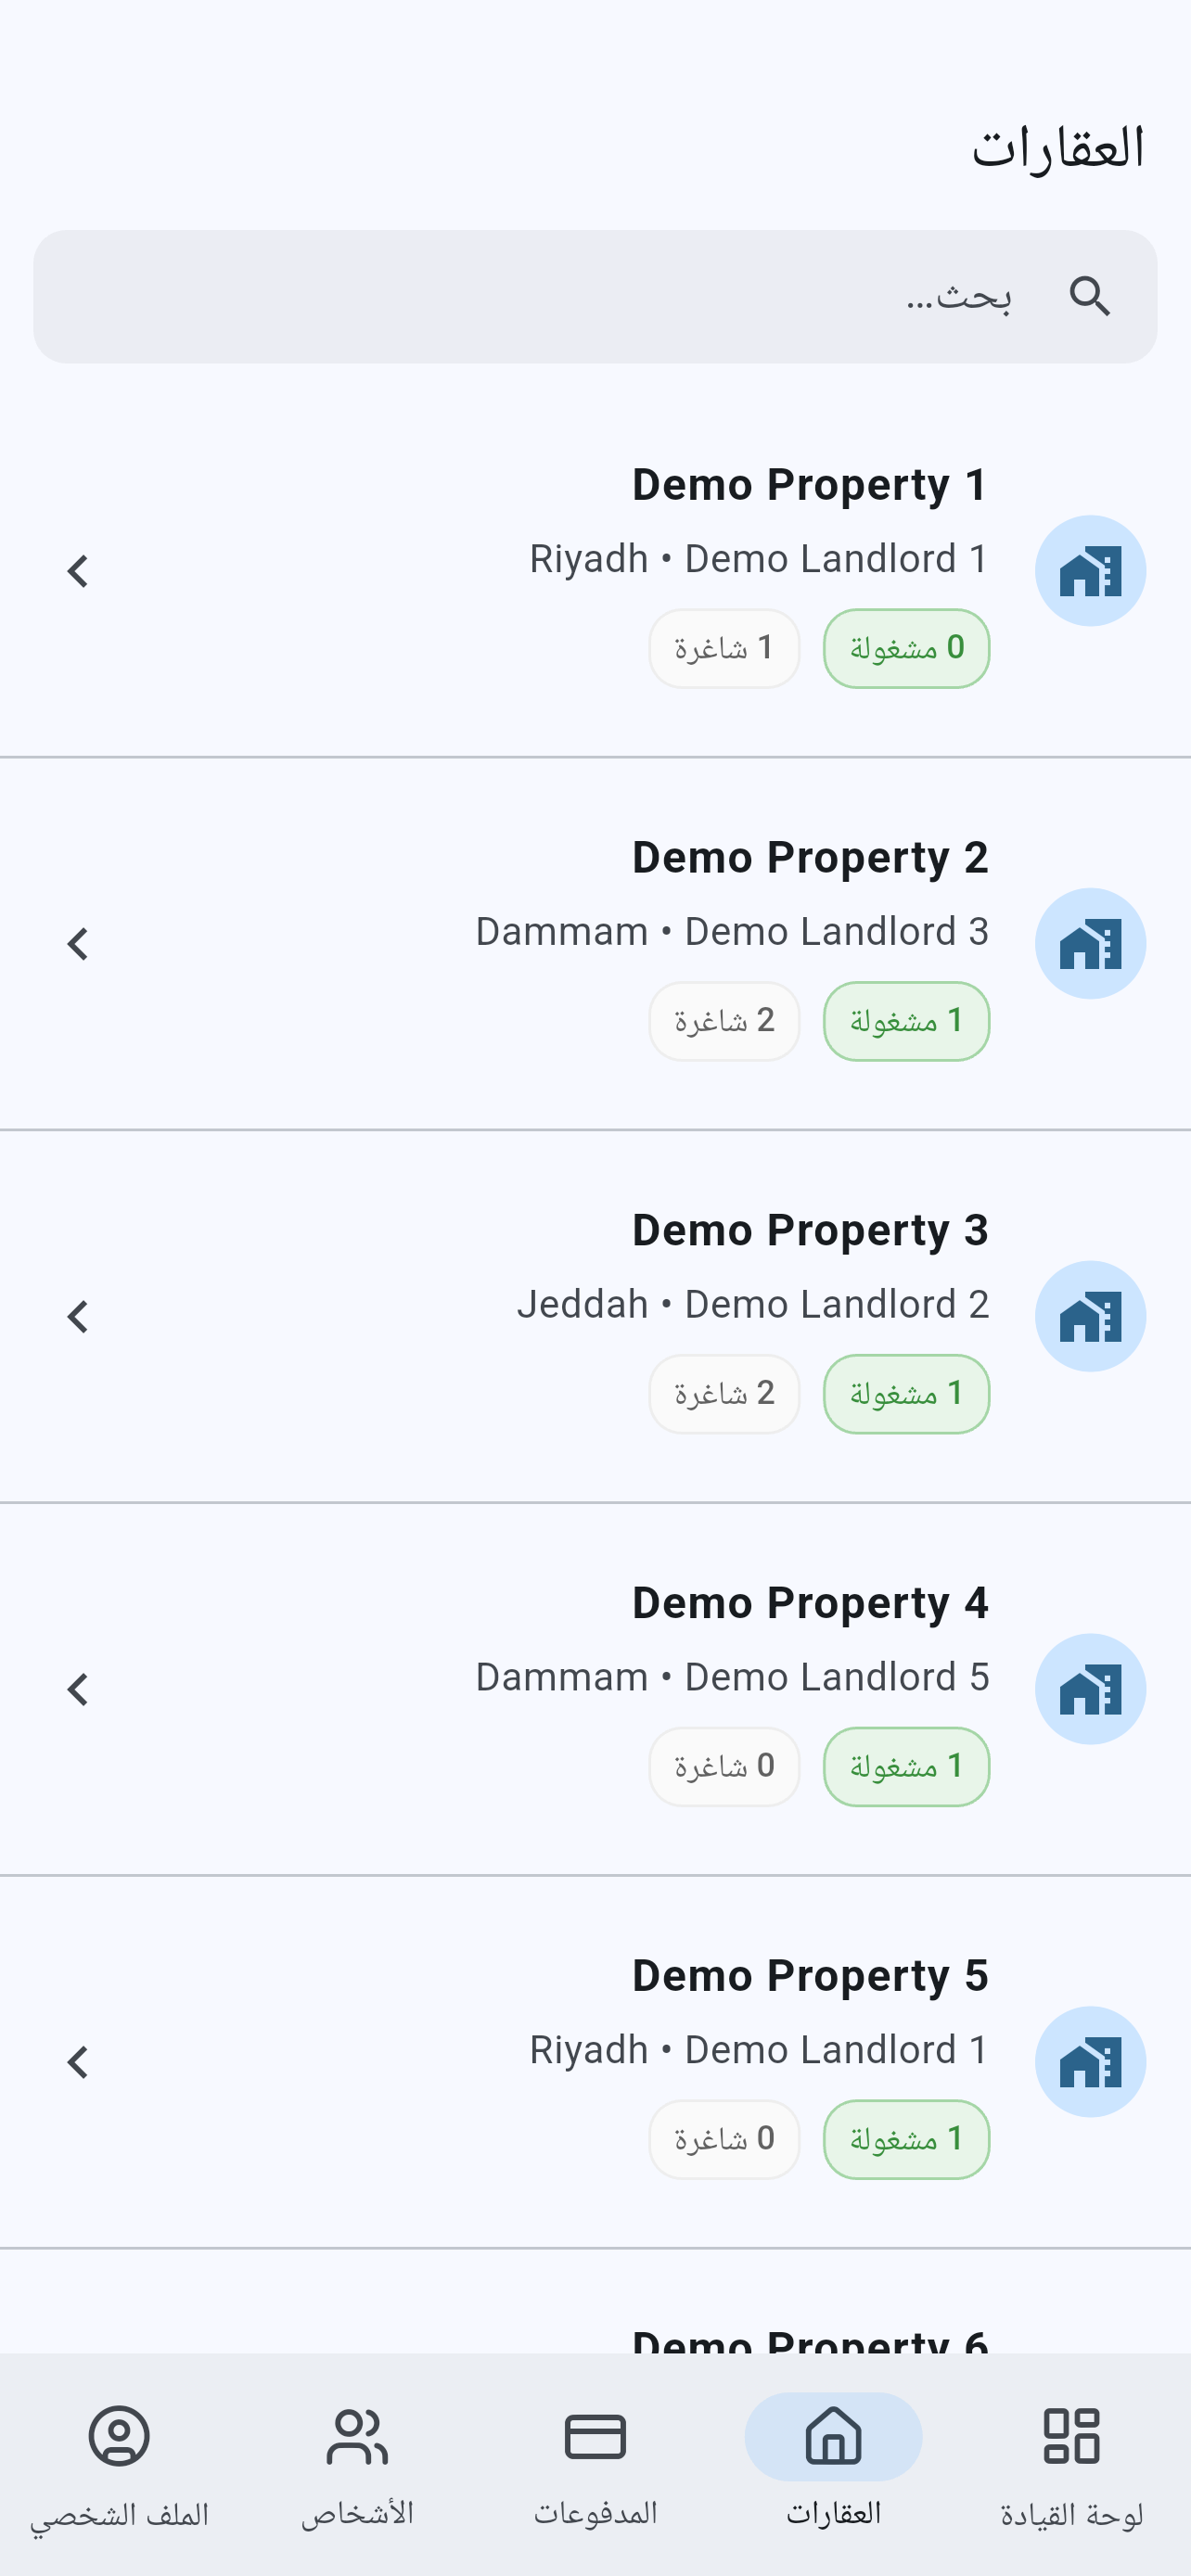
Task: Open the الأشخاص people tab
Action: tap(357, 2464)
